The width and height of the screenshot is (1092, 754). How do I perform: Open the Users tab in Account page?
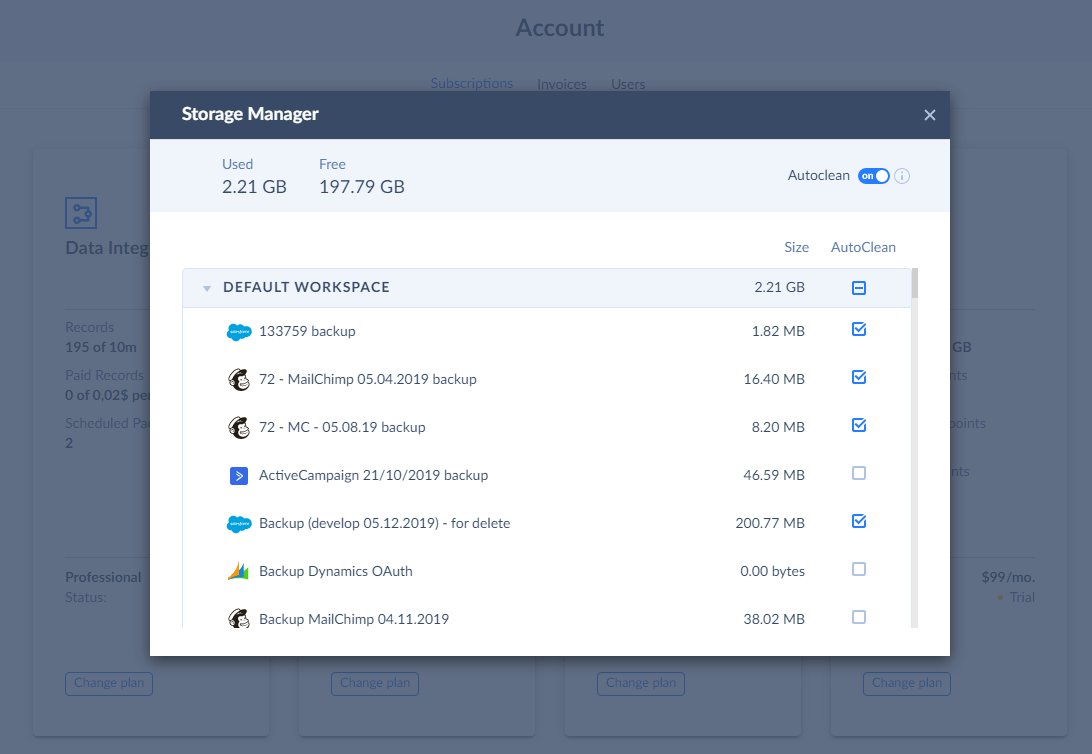coord(628,84)
